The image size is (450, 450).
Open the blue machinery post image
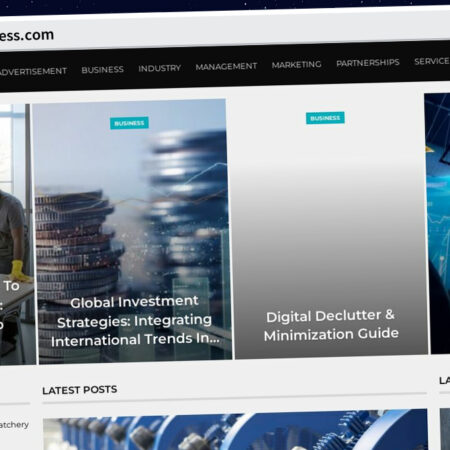tap(235, 430)
